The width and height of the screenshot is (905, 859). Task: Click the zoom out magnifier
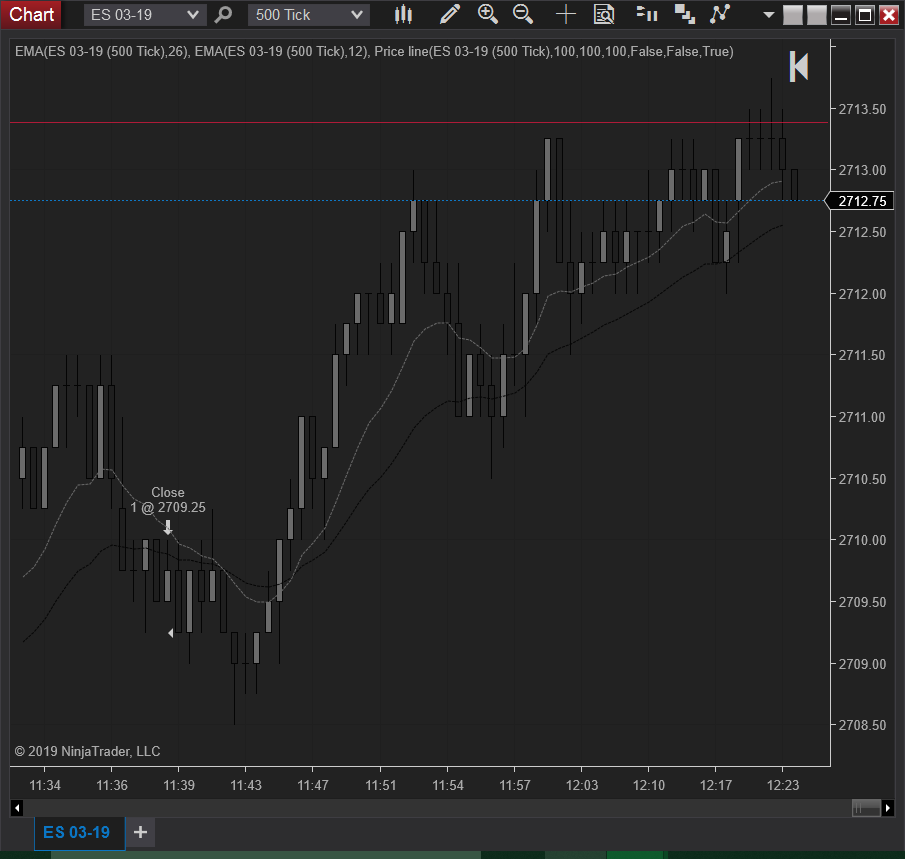(x=523, y=14)
